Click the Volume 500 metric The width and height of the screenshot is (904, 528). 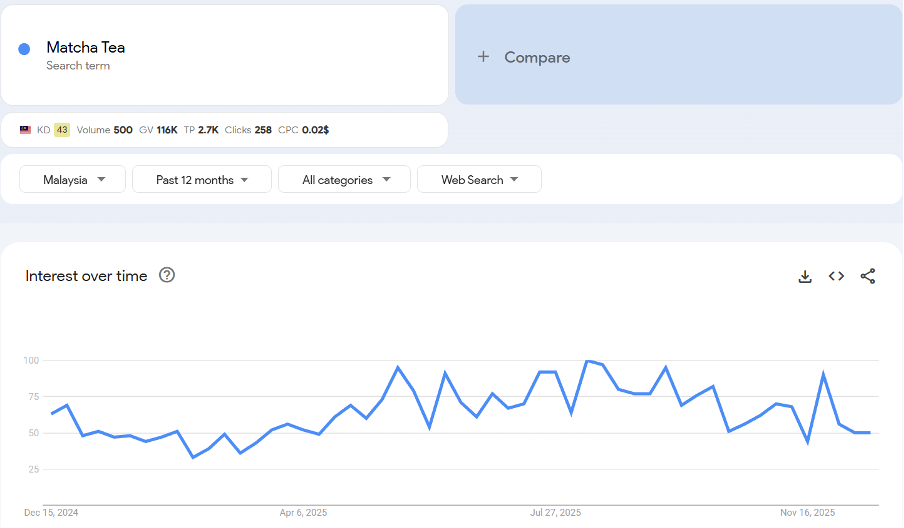coord(104,130)
